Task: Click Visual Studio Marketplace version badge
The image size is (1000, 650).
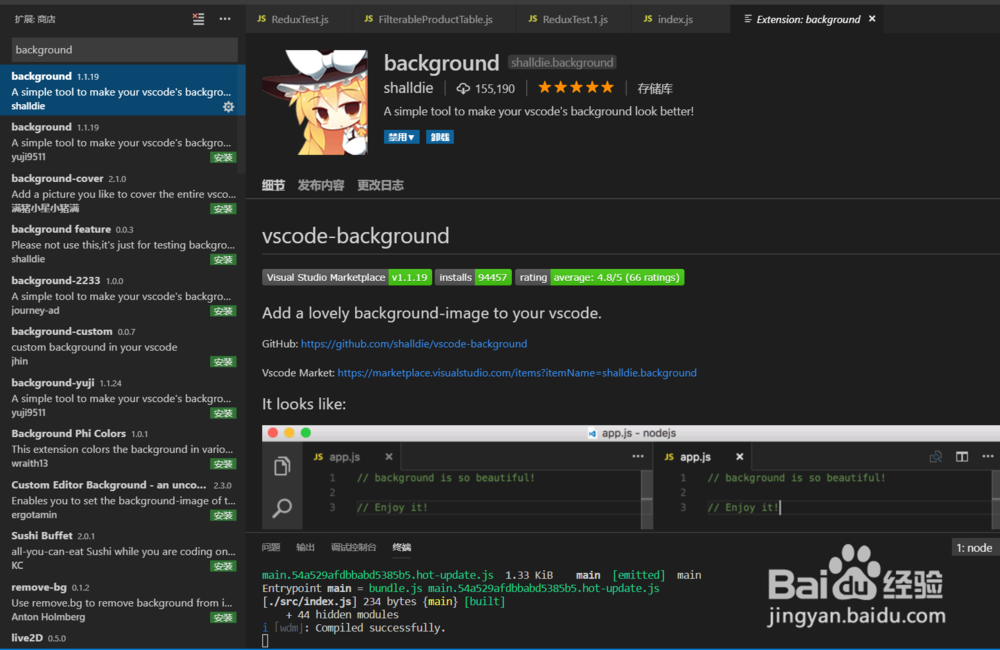Action: click(x=347, y=277)
